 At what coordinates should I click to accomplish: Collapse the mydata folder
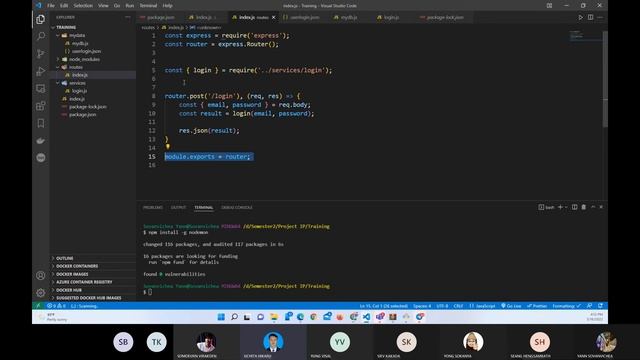coord(77,35)
